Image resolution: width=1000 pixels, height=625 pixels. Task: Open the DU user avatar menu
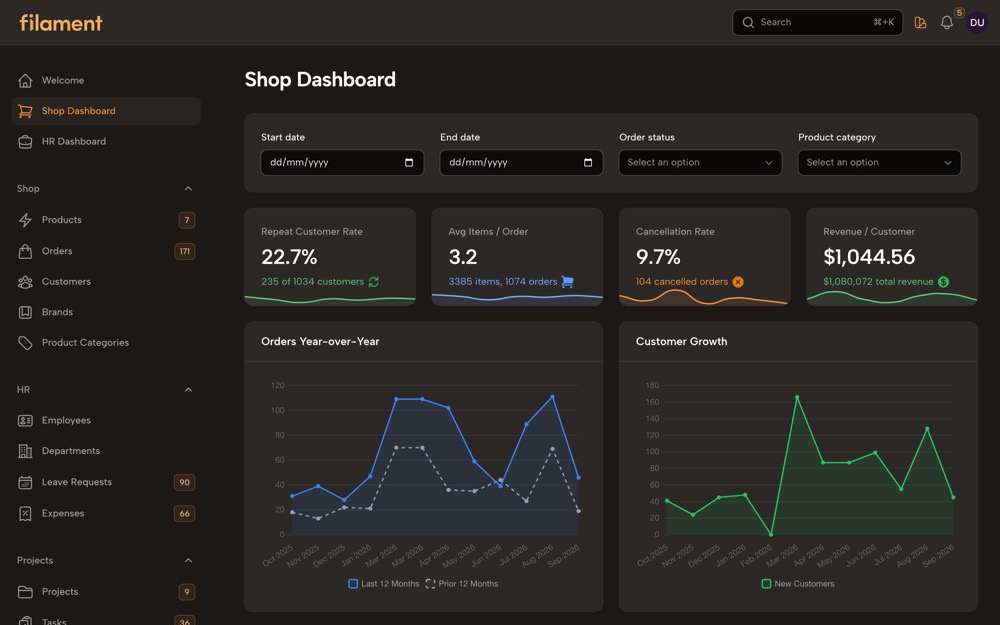976,22
